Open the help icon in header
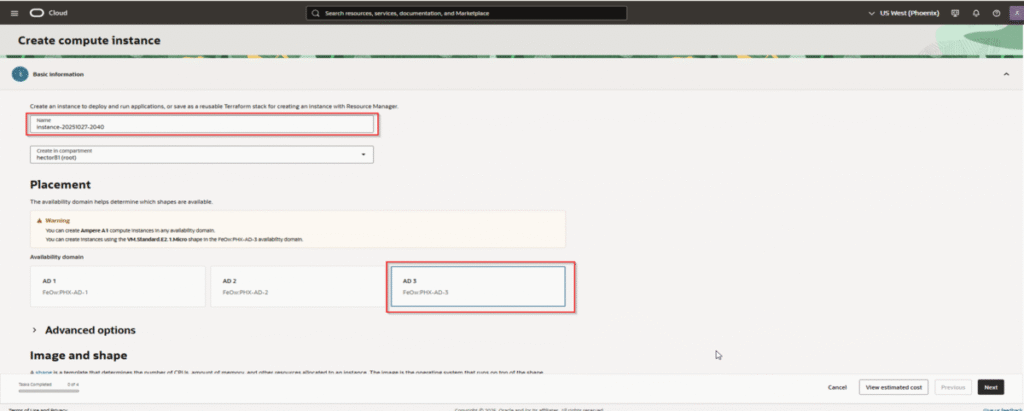The height and width of the screenshot is (411, 1024). click(x=994, y=13)
